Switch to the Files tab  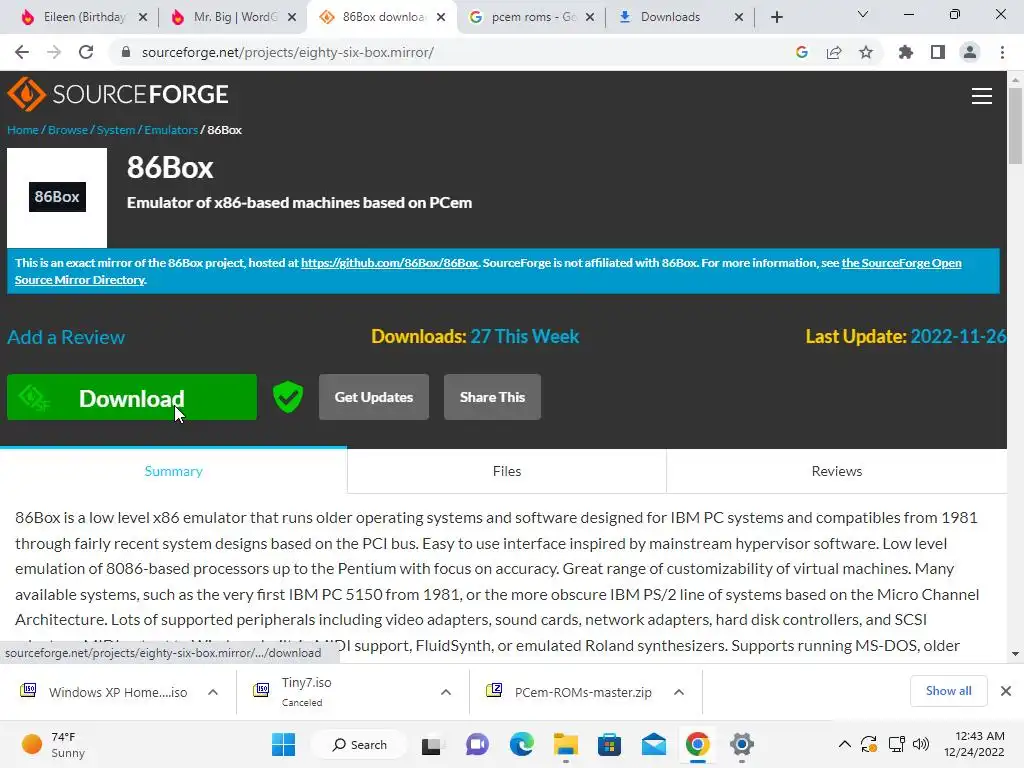tap(507, 471)
